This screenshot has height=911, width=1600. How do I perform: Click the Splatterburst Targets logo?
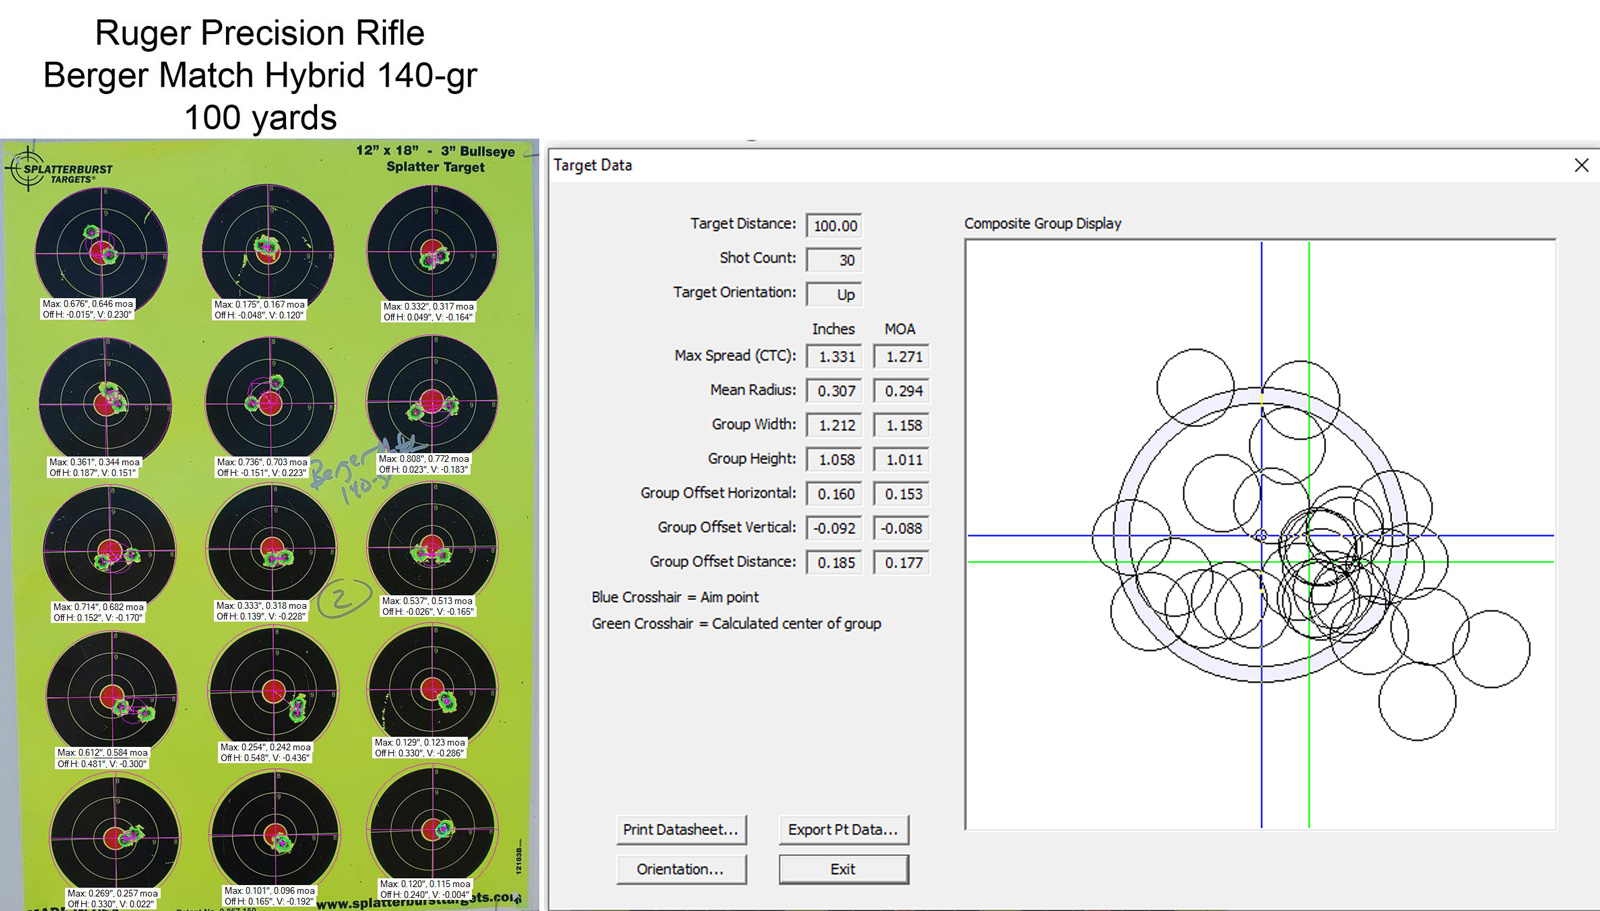click(60, 170)
